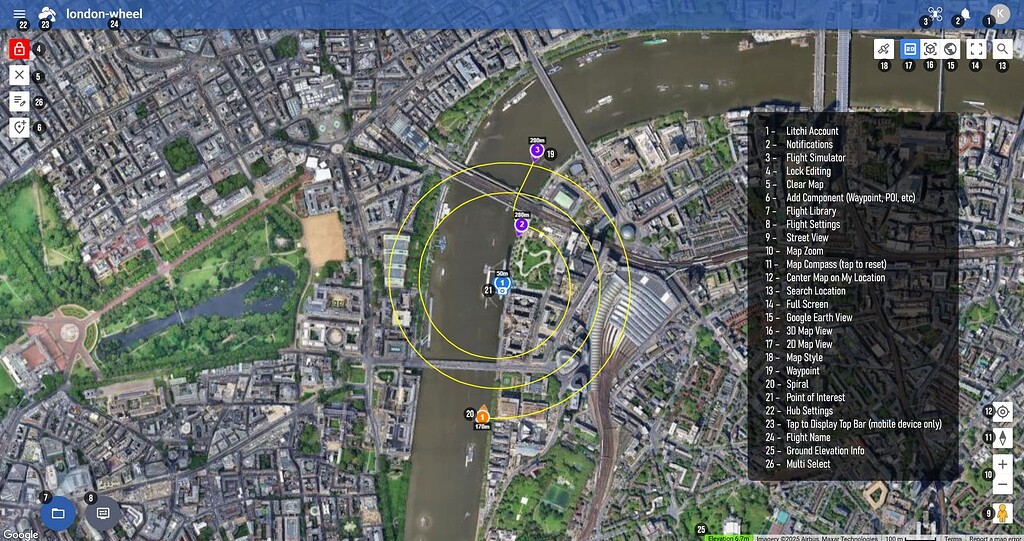Select purple waypoint 3 marker

point(537,152)
